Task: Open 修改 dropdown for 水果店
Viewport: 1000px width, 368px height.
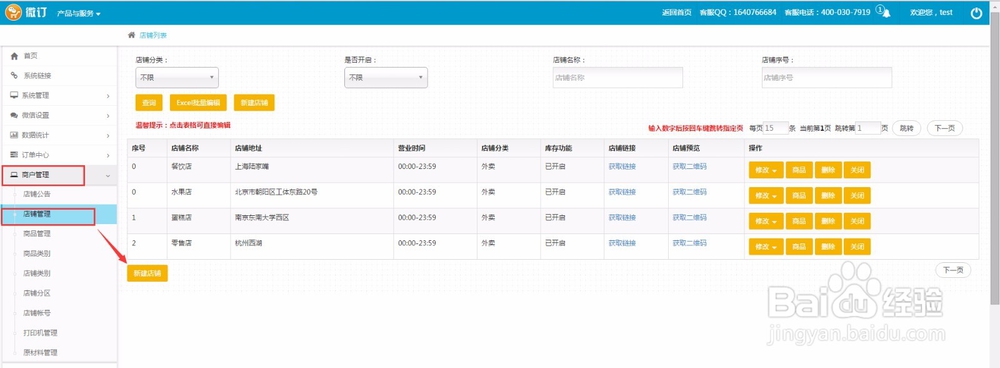Action: click(766, 196)
